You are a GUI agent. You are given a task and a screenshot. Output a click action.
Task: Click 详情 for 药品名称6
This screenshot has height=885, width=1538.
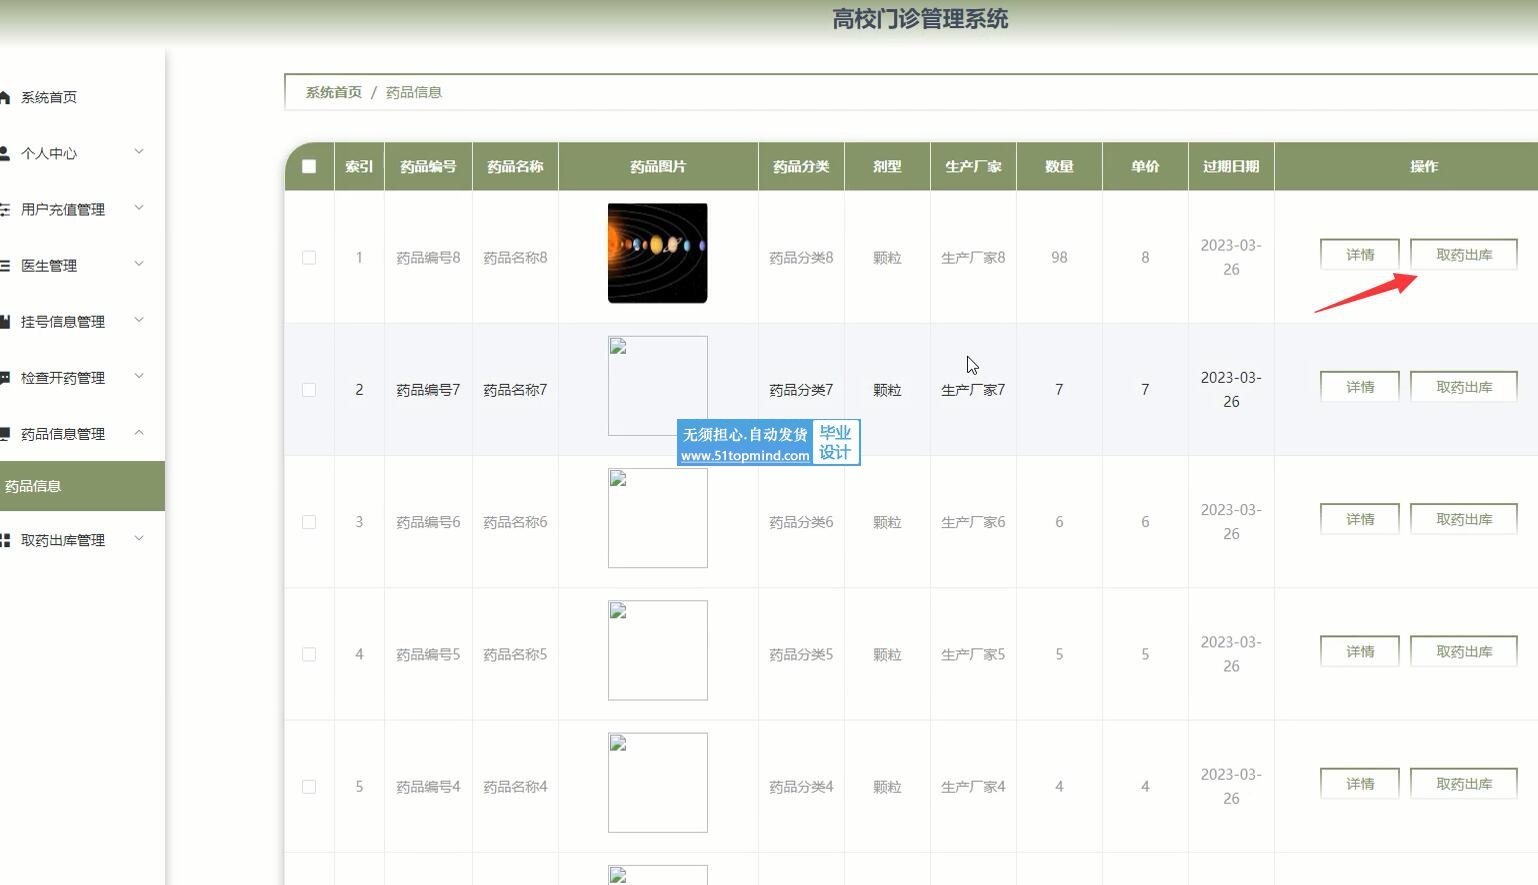coord(1360,519)
